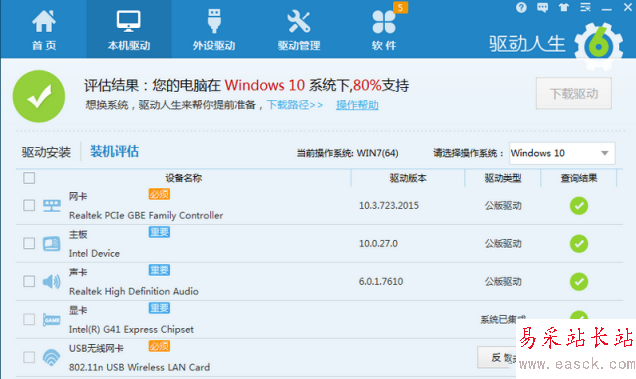This screenshot has width=636, height=379.
Task: Click the 查询结果 column header
Action: click(x=579, y=178)
